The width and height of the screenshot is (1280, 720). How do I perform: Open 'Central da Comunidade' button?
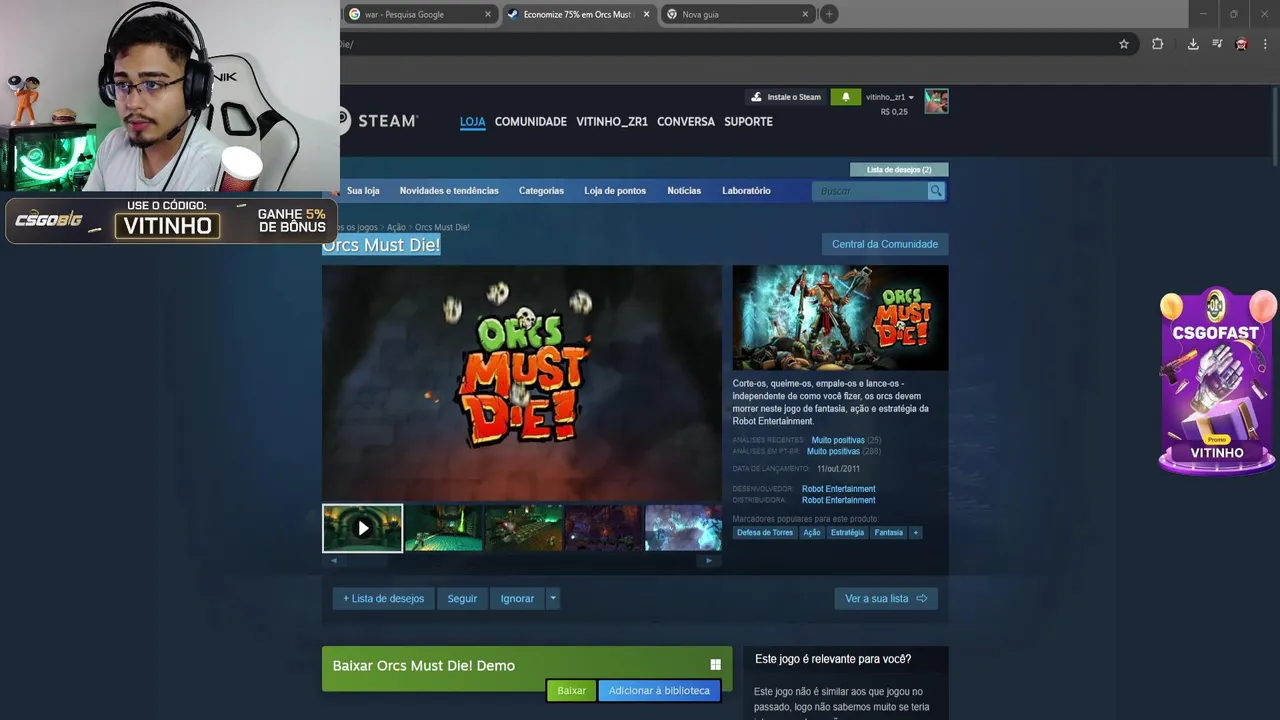pos(885,244)
